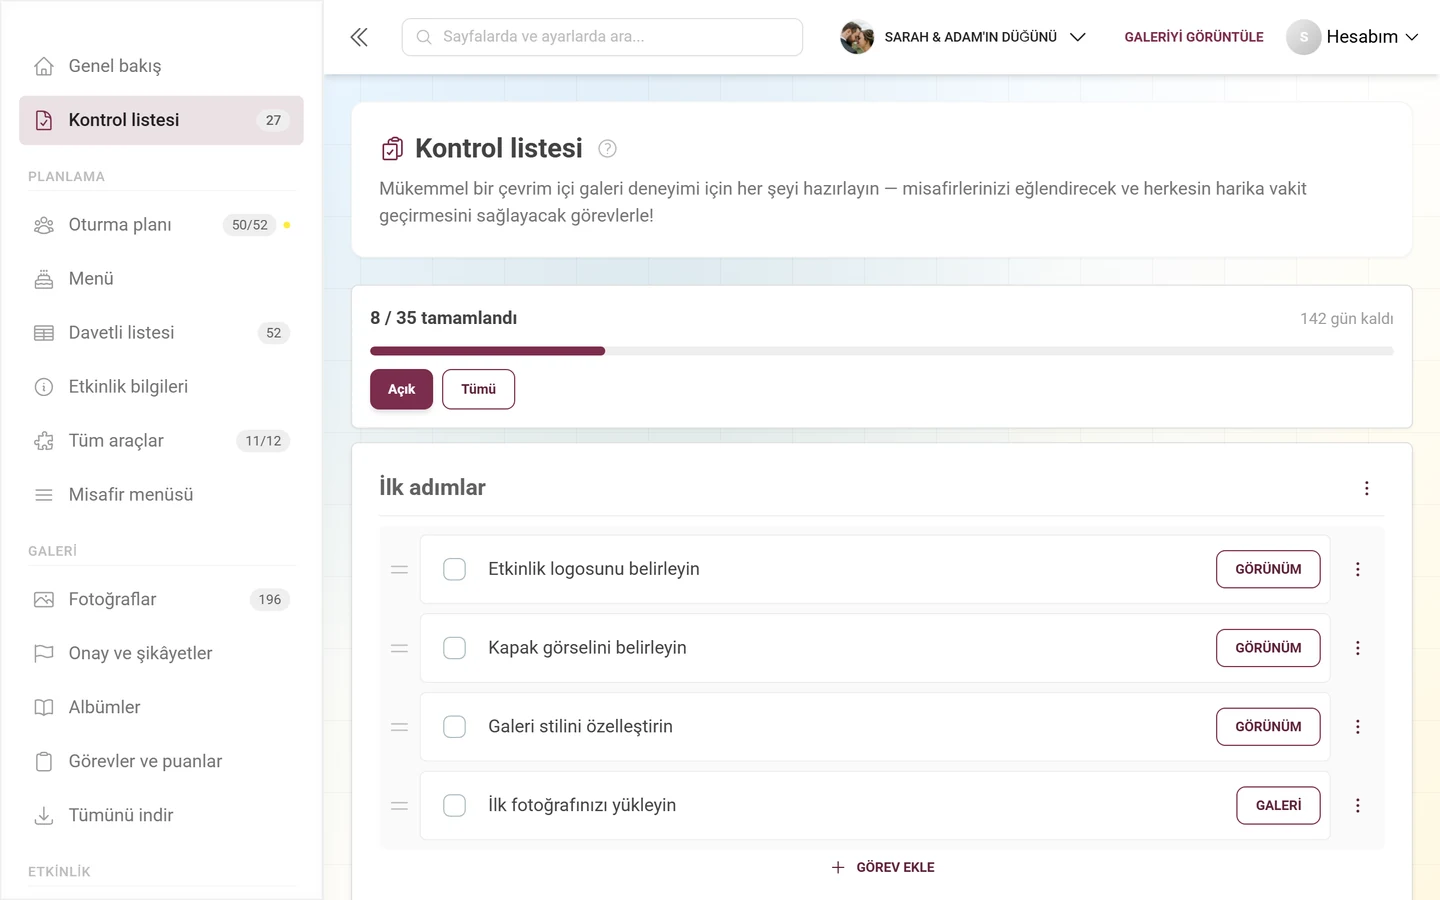The width and height of the screenshot is (1440, 900).
Task: Click GÖREV EKLE to add task
Action: click(883, 868)
